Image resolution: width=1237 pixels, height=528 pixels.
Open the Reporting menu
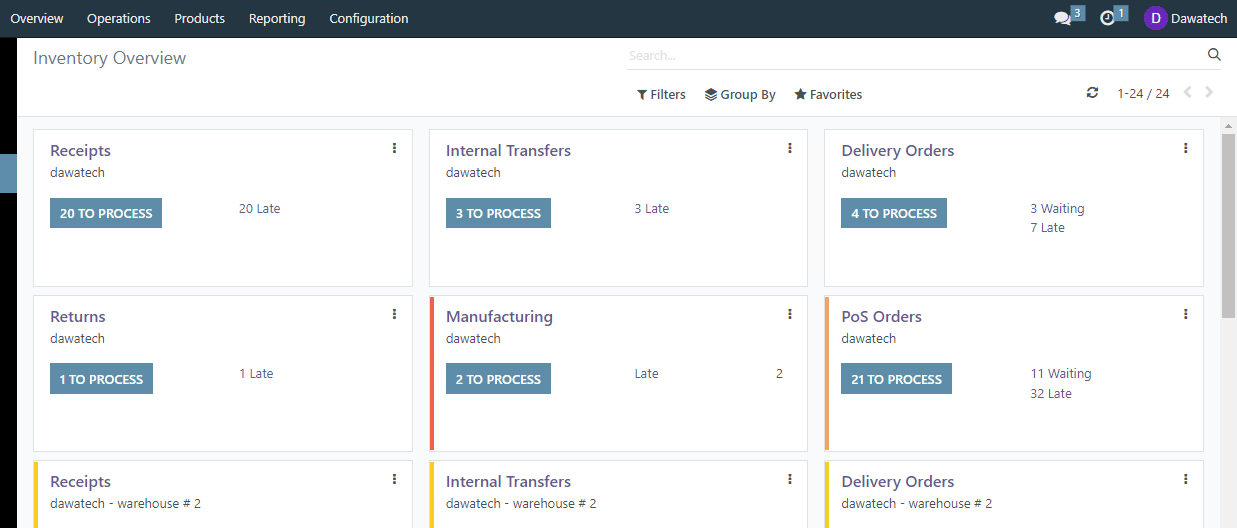point(277,18)
